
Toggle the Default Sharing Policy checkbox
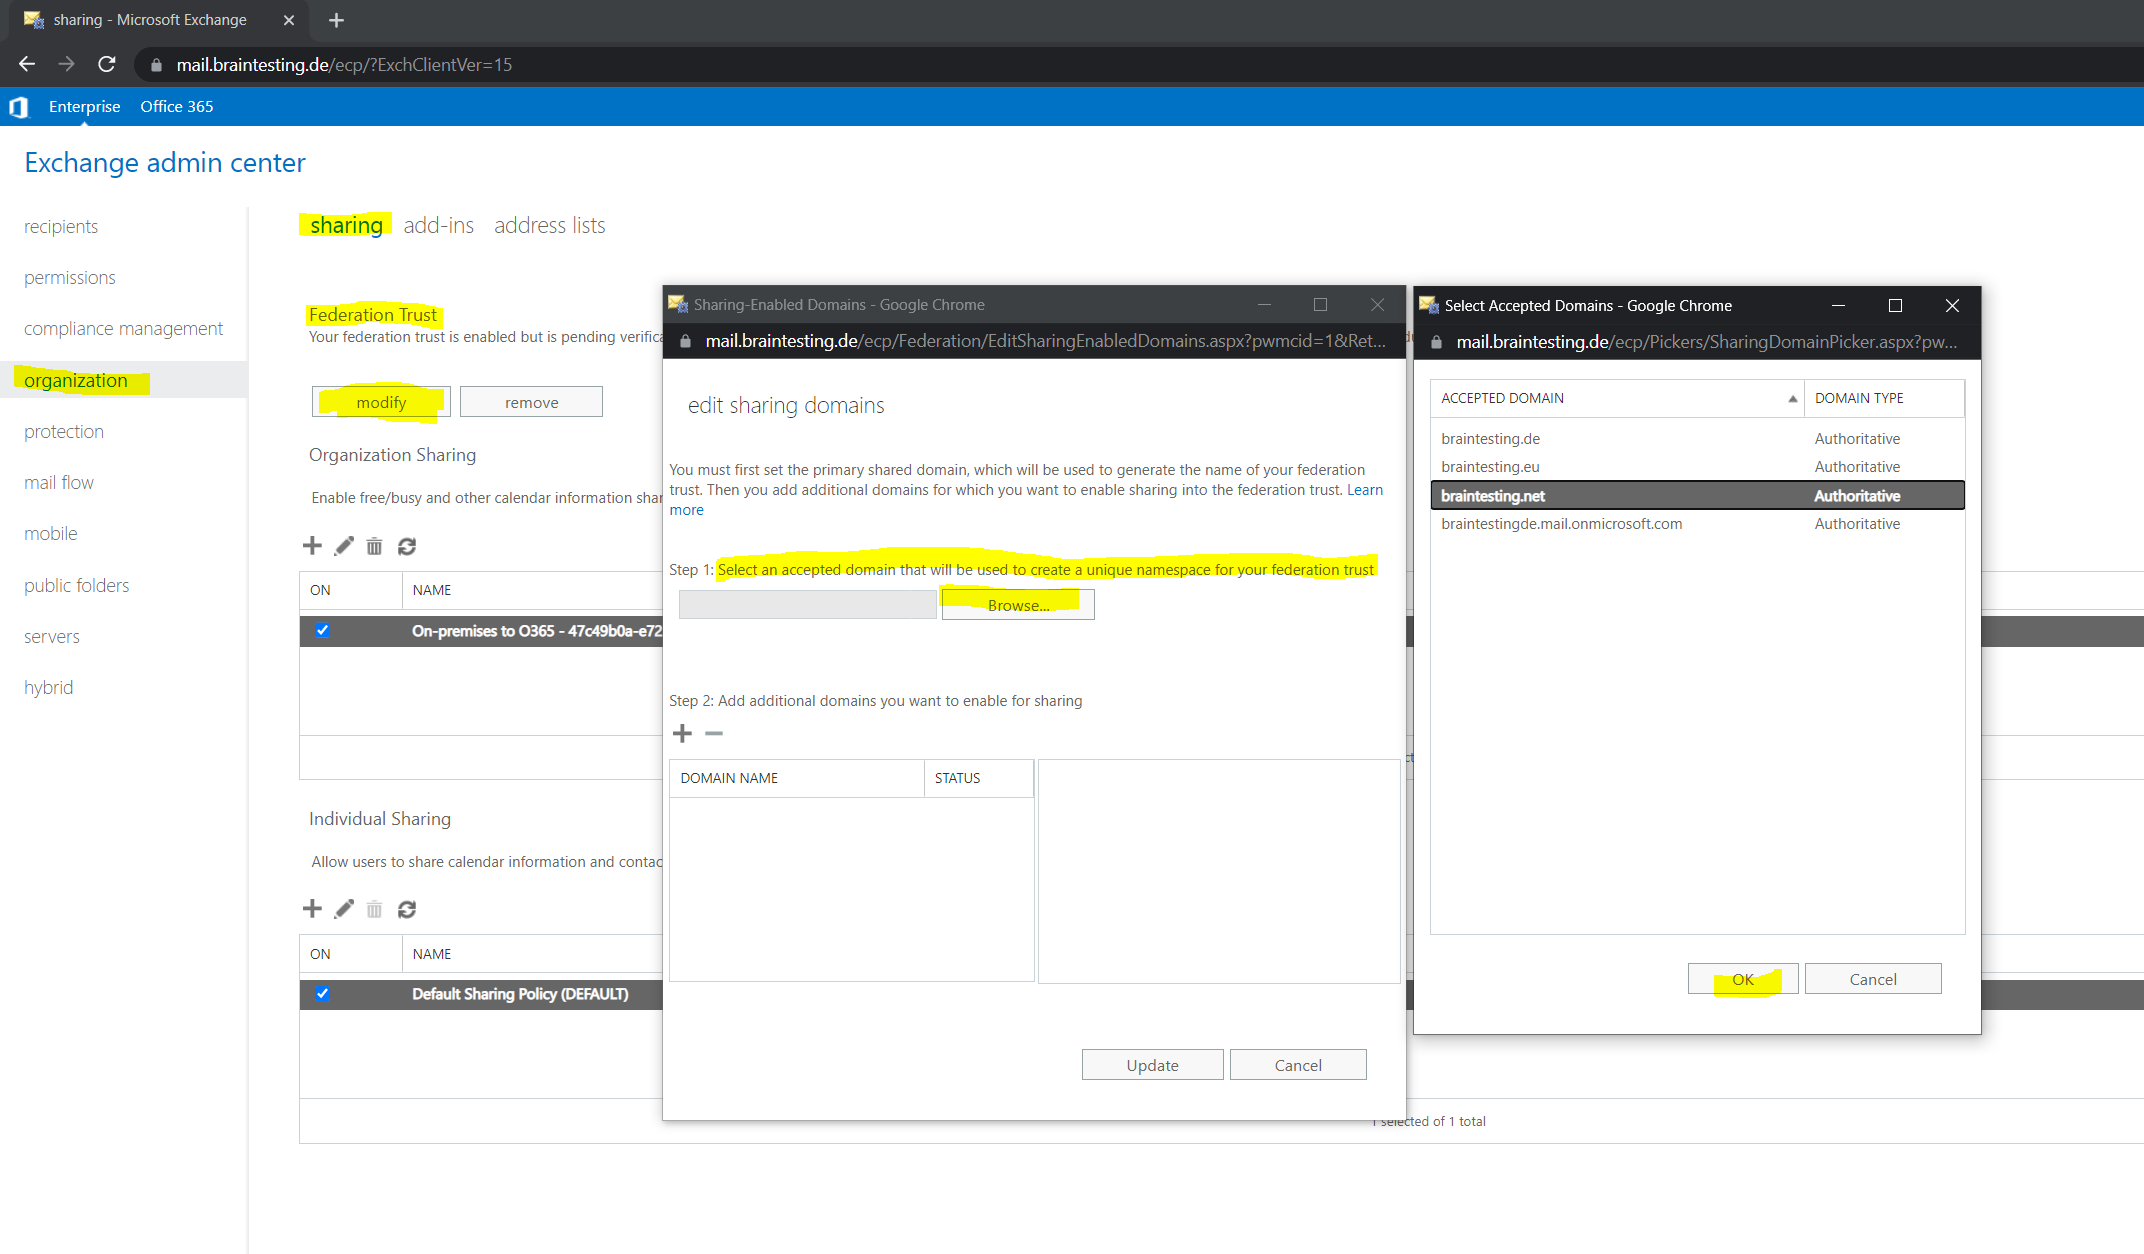point(324,993)
